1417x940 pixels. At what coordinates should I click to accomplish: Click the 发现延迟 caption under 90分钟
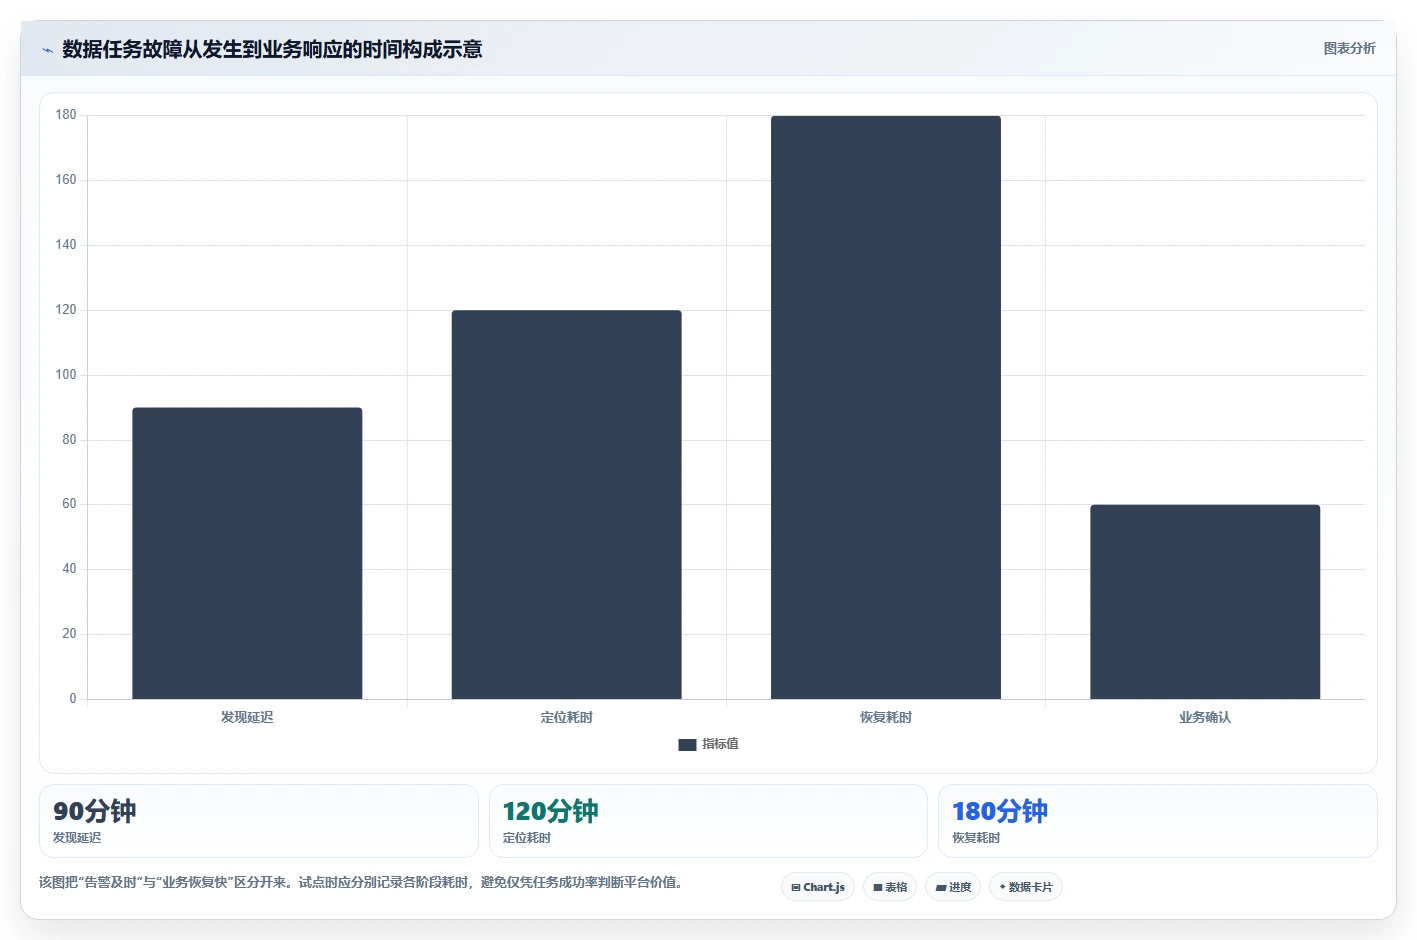point(77,838)
